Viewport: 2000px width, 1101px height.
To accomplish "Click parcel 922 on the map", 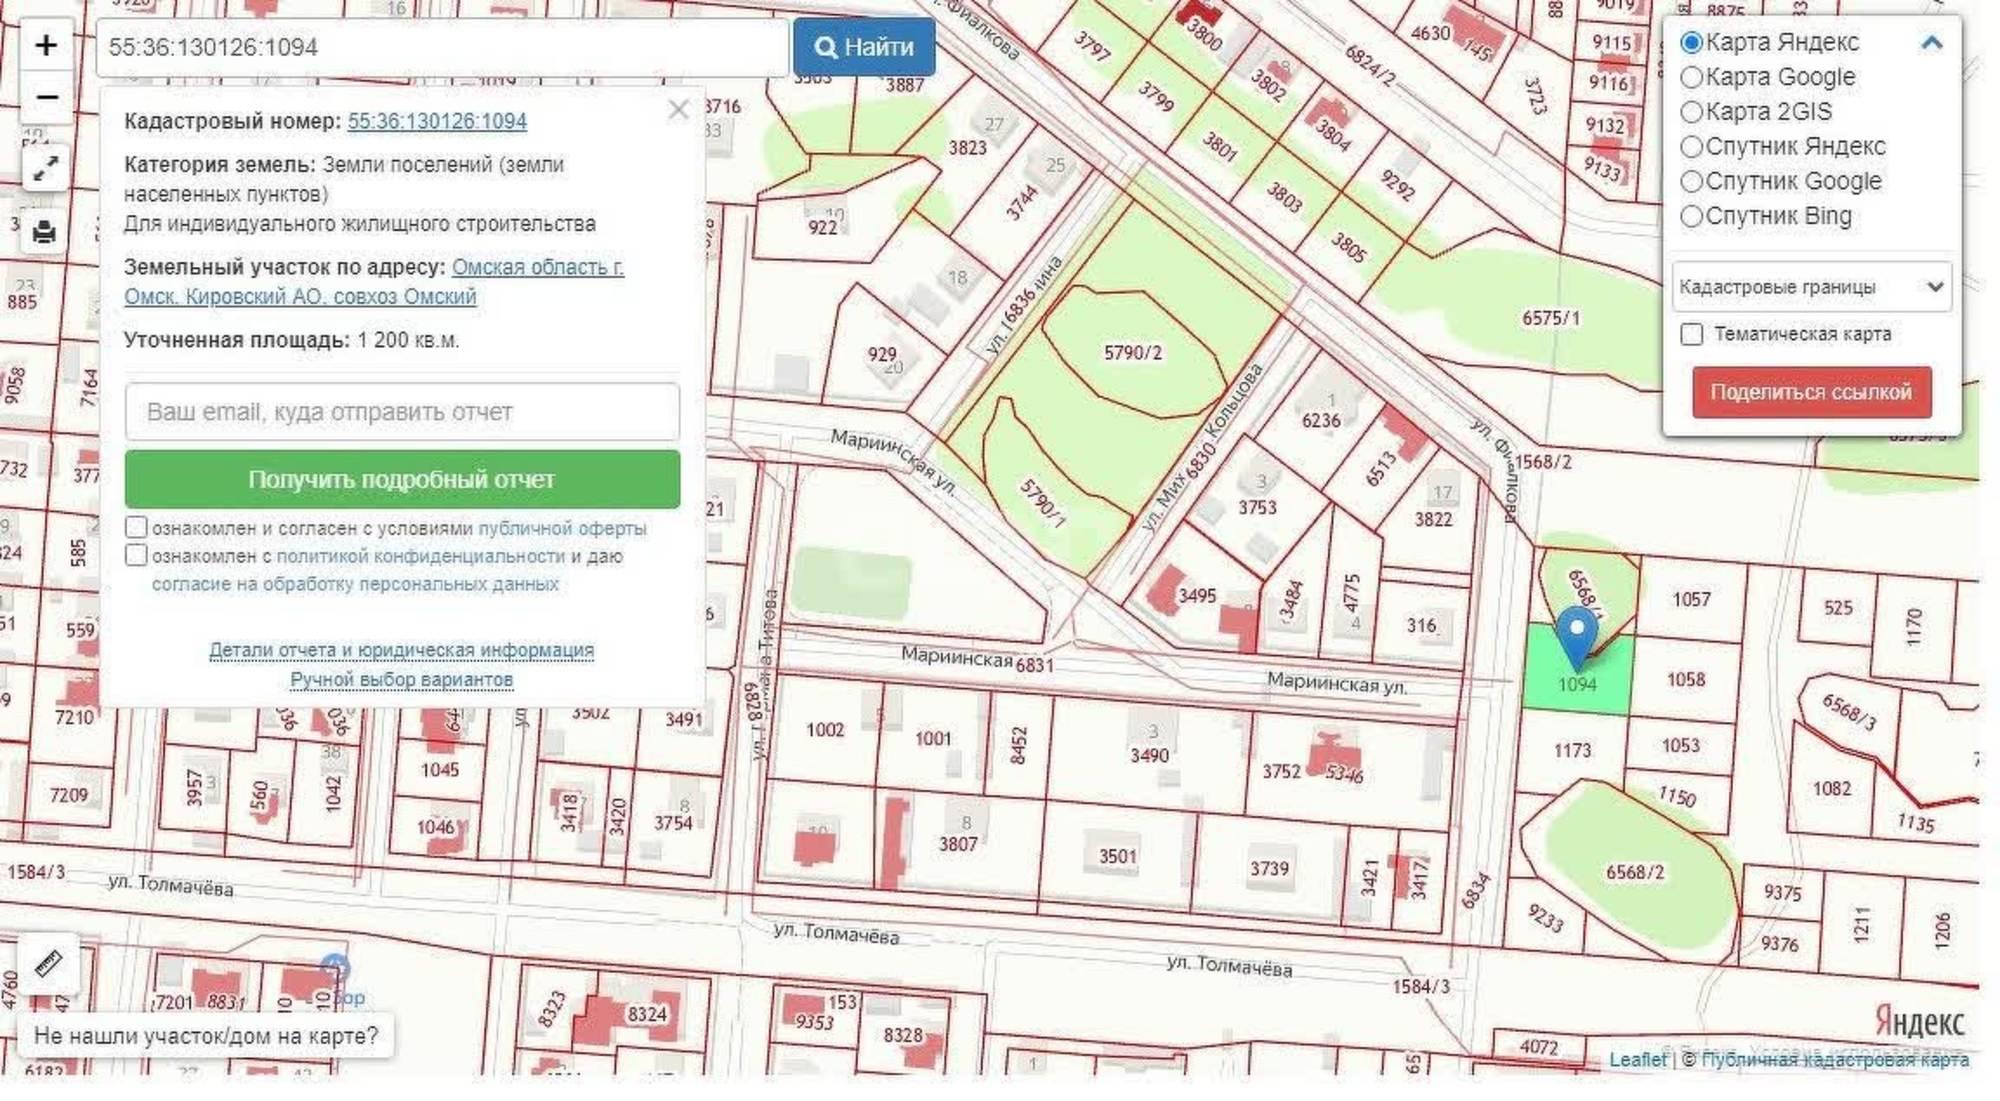I will [x=823, y=227].
